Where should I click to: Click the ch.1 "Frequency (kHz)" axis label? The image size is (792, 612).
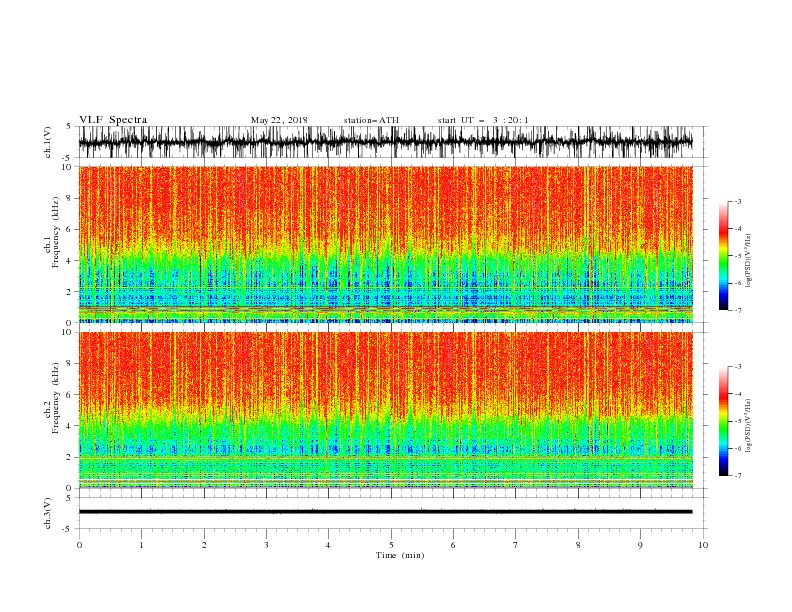click(55, 230)
